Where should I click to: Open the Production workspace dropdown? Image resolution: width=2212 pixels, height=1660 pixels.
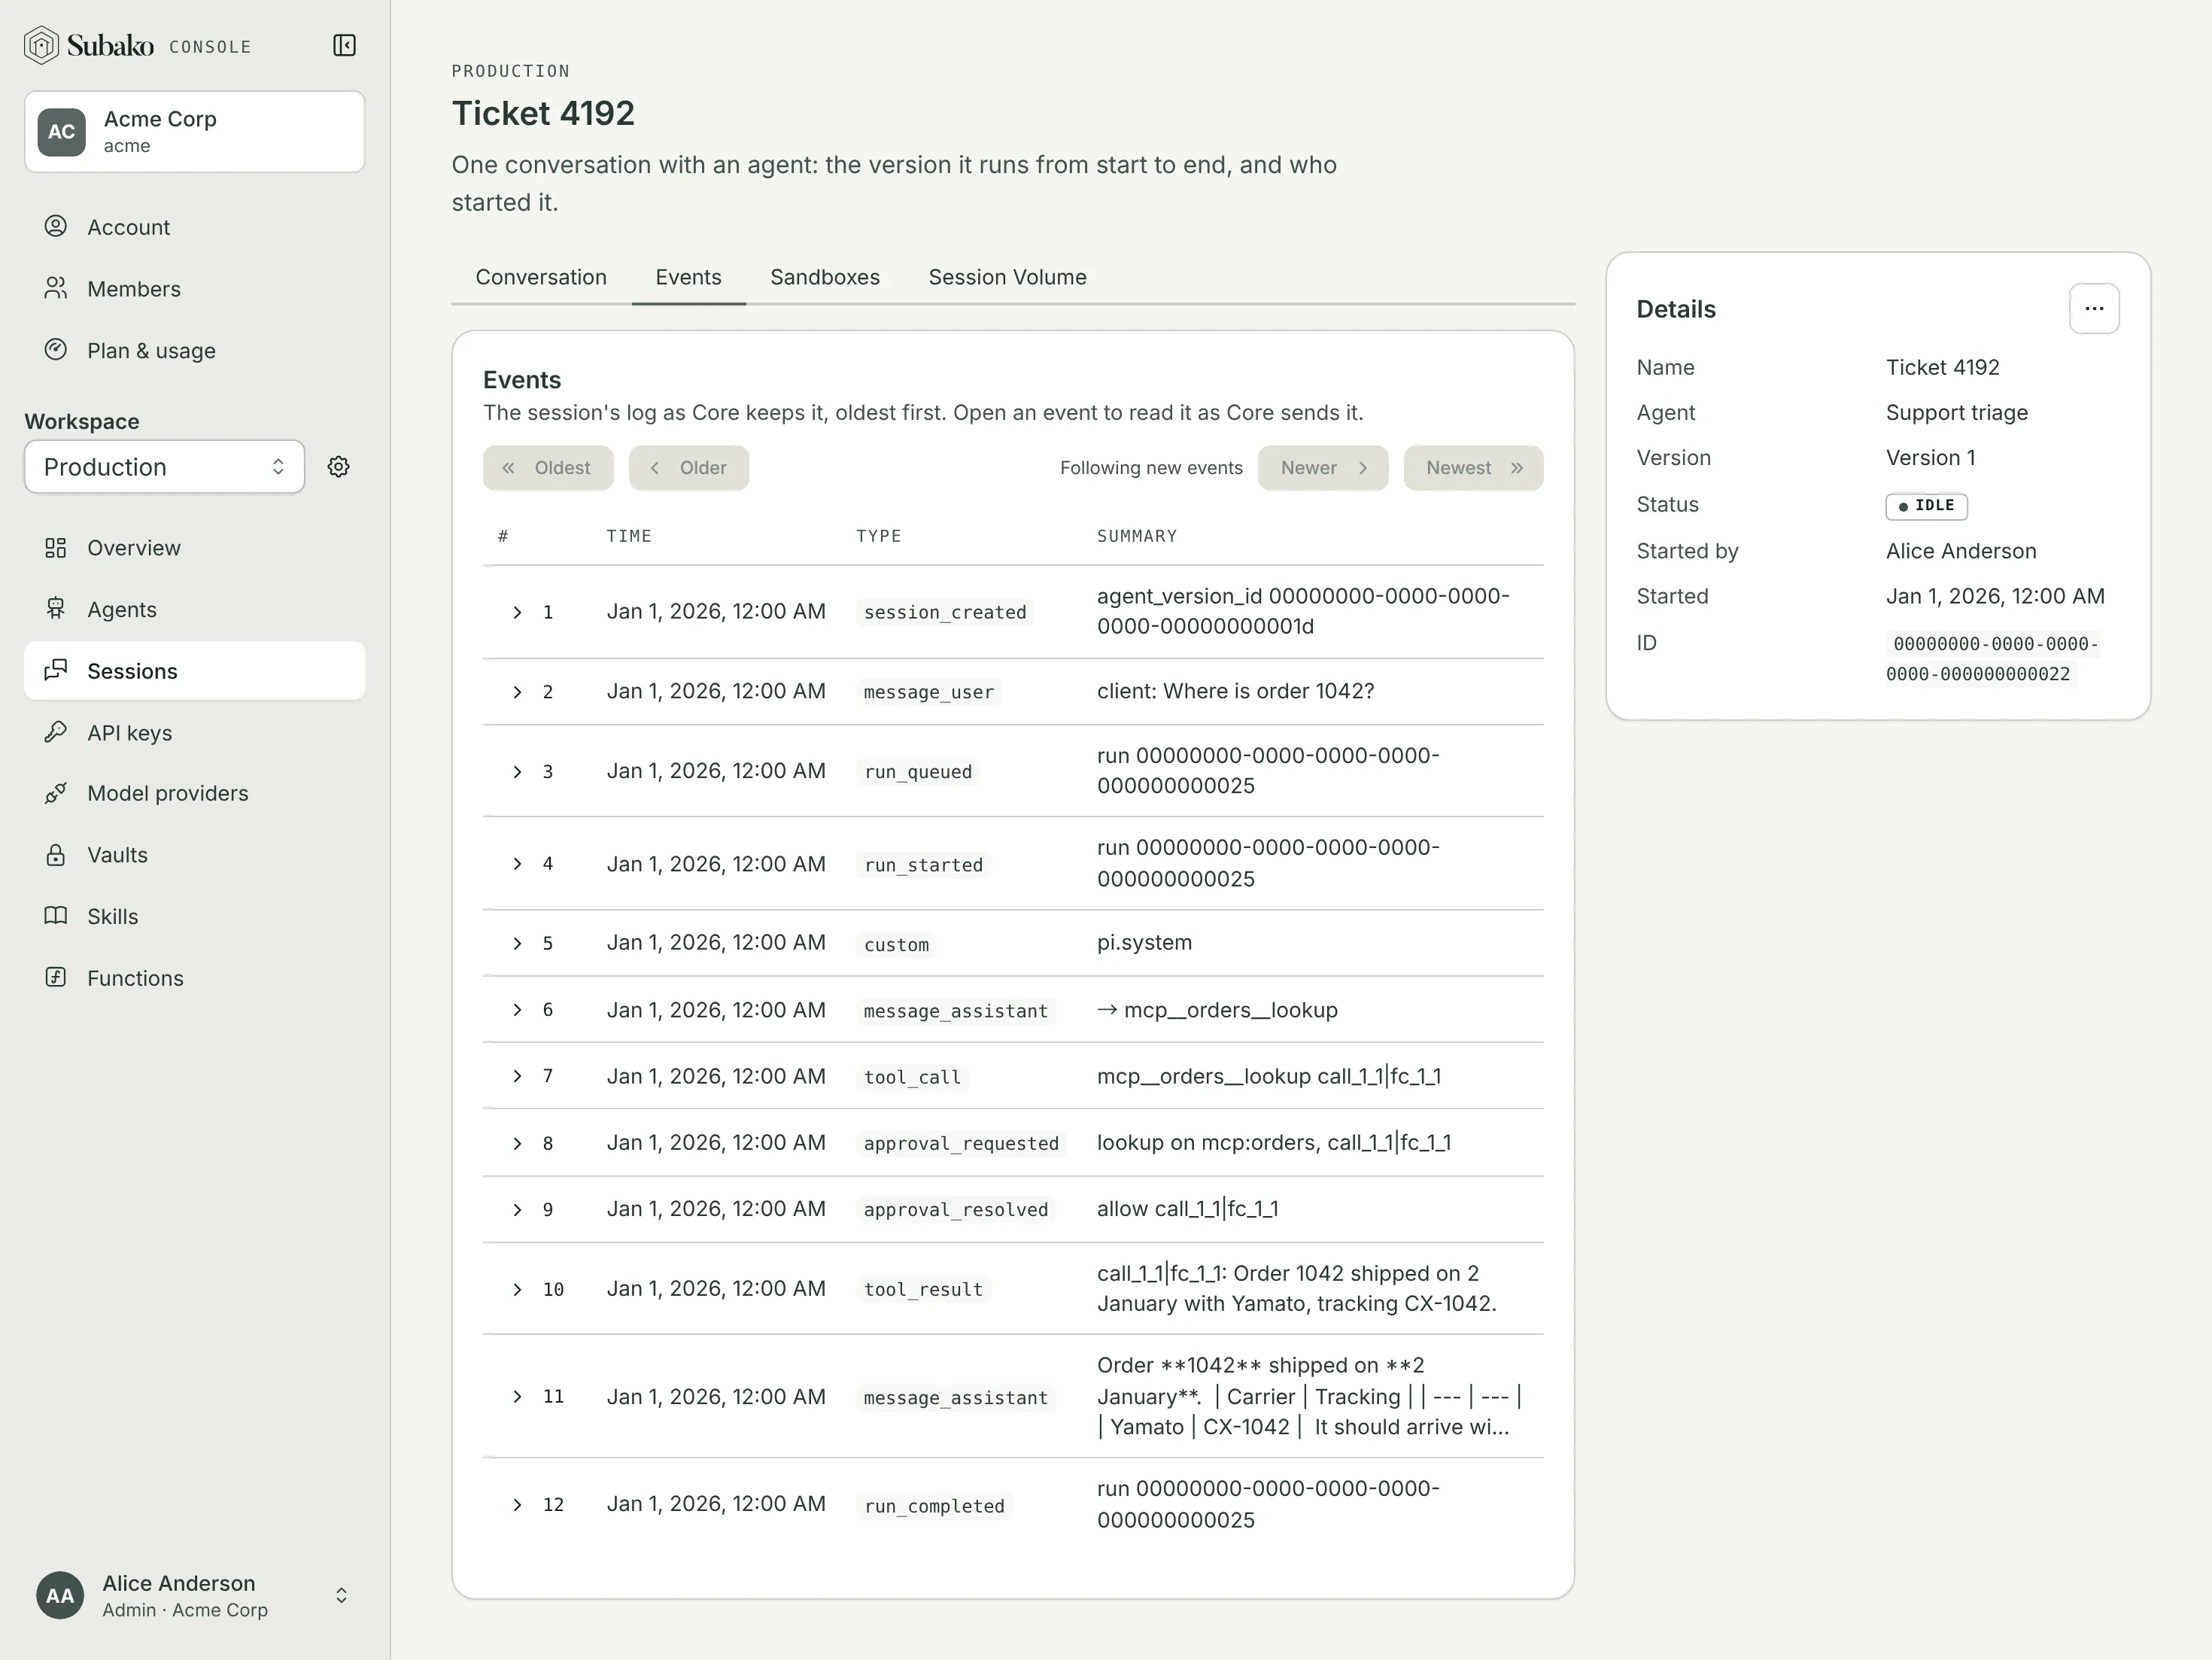[165, 467]
